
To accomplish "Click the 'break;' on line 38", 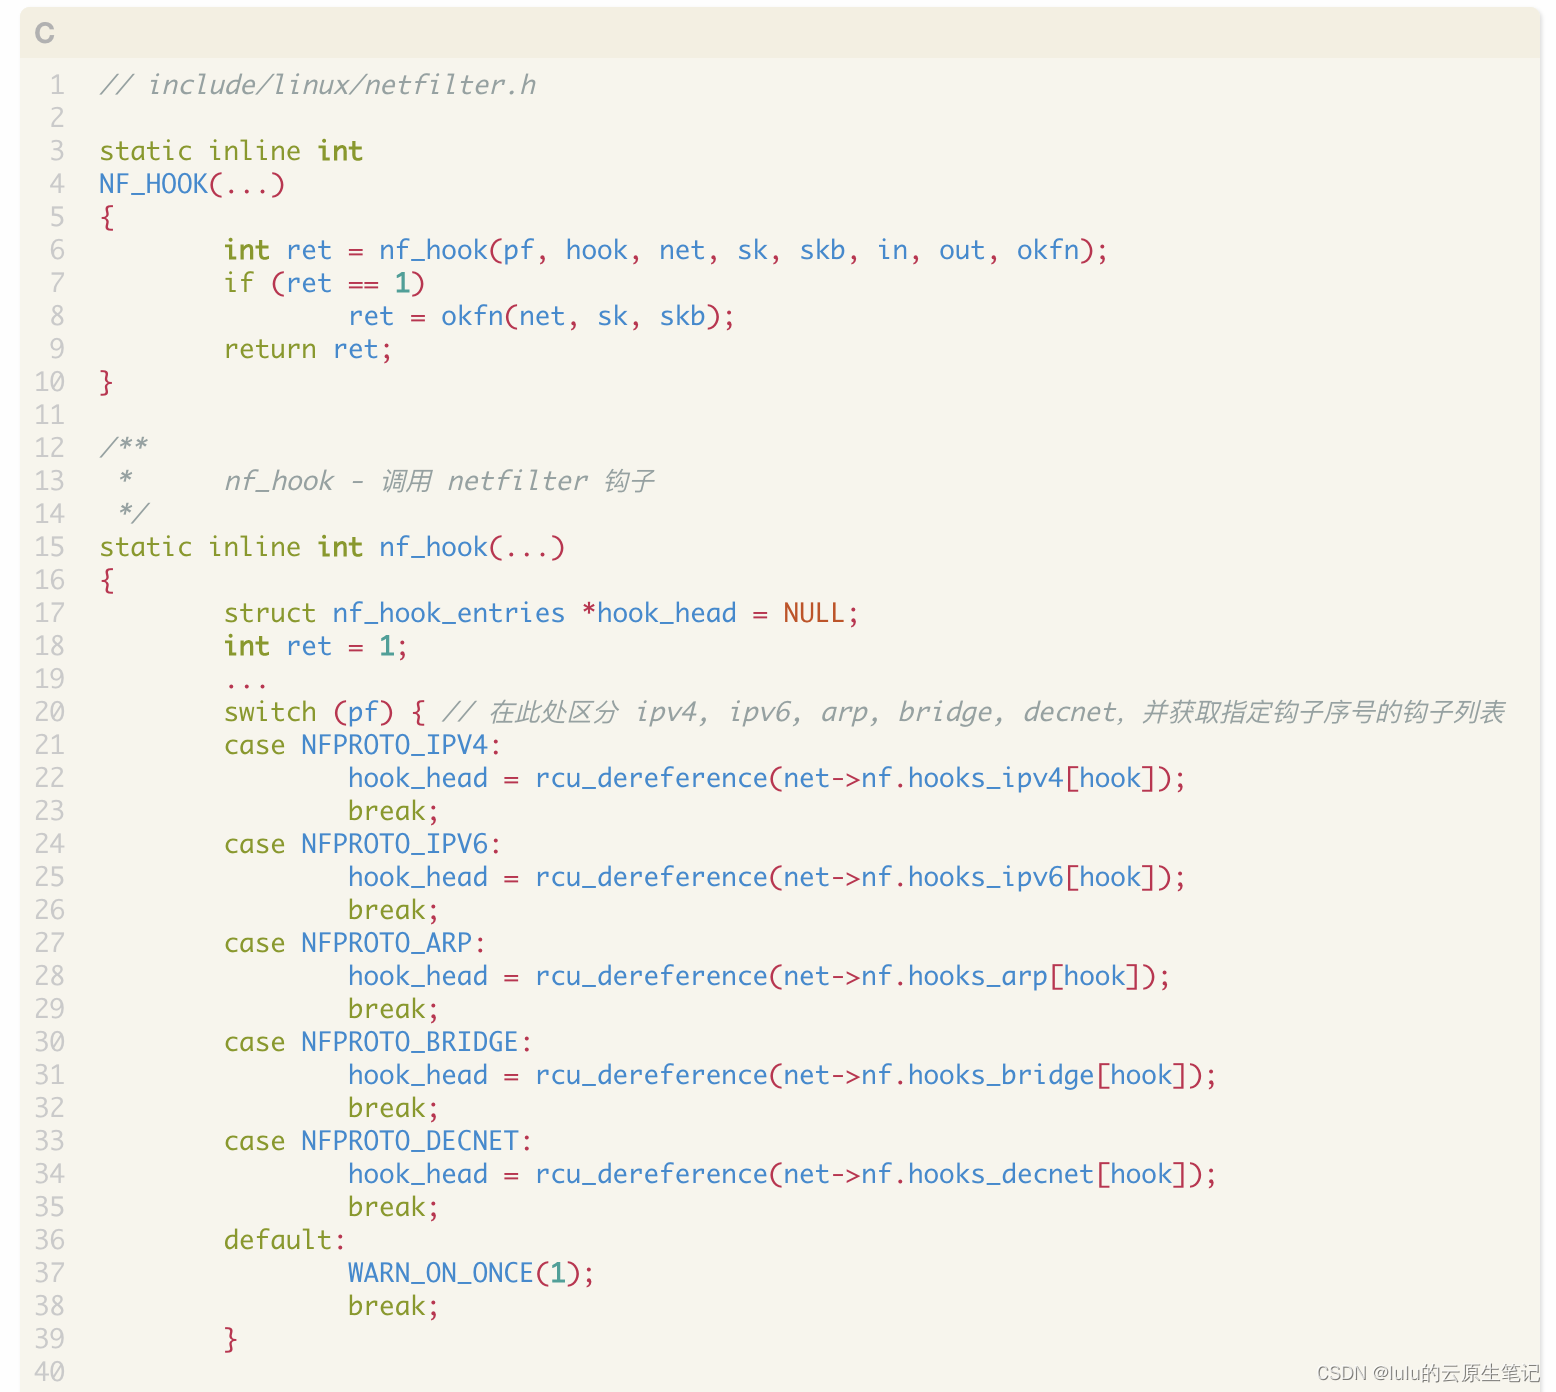I will (x=393, y=1306).
